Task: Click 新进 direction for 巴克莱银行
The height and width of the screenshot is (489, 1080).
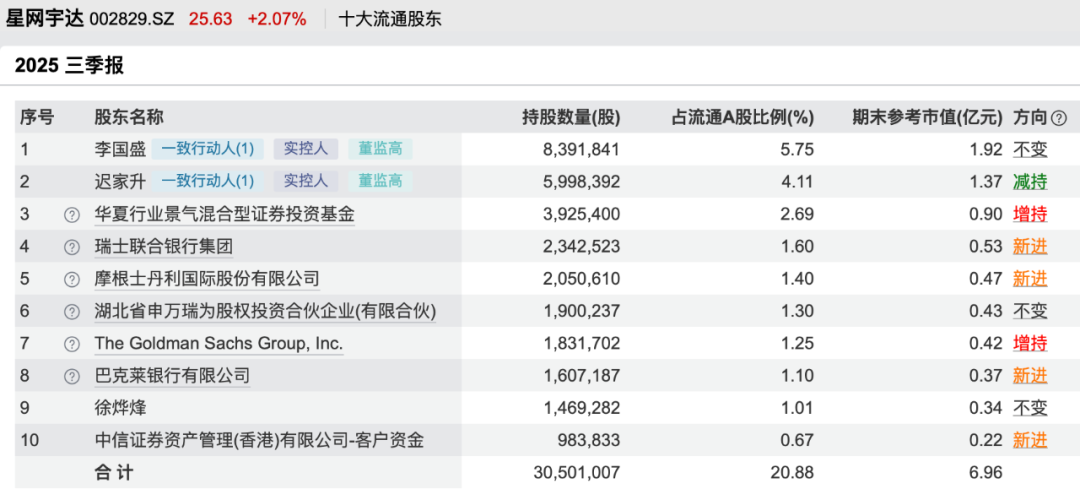Action: [x=1030, y=376]
